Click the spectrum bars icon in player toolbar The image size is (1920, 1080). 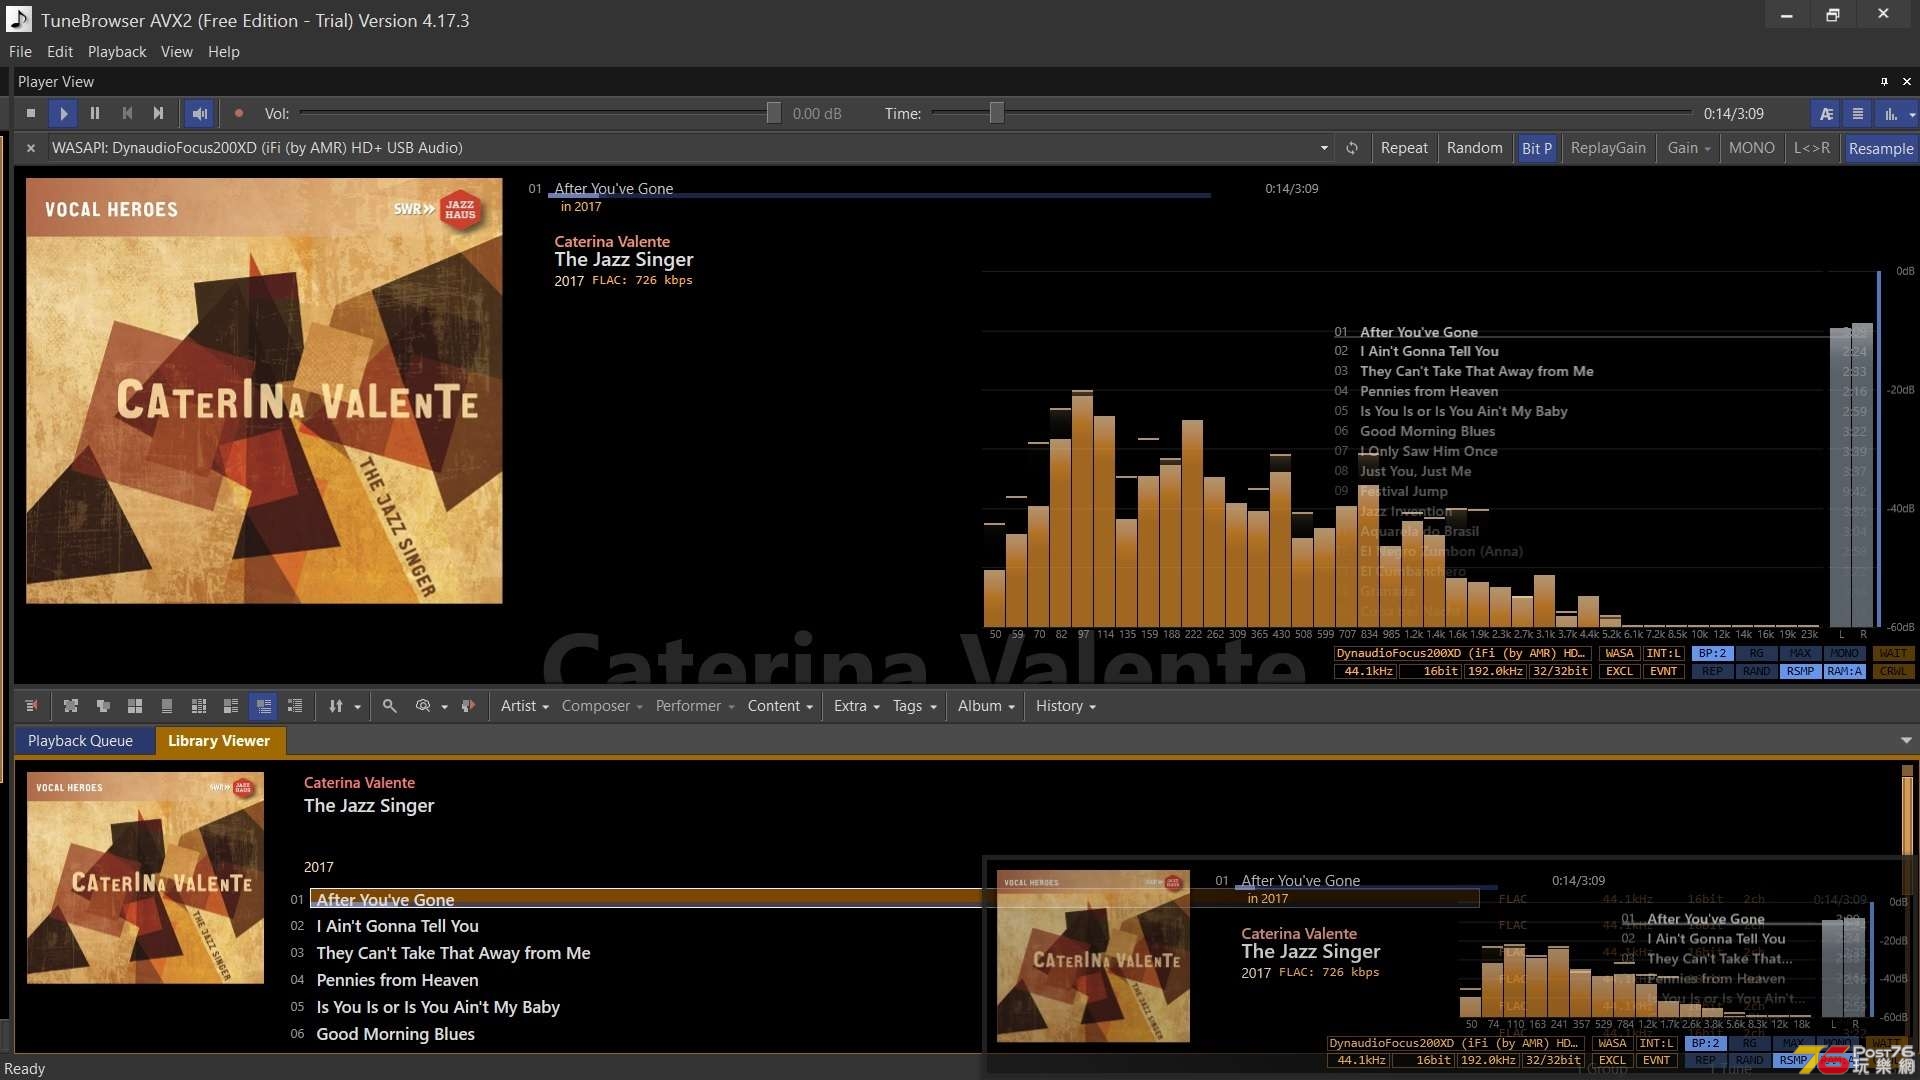tap(1891, 114)
